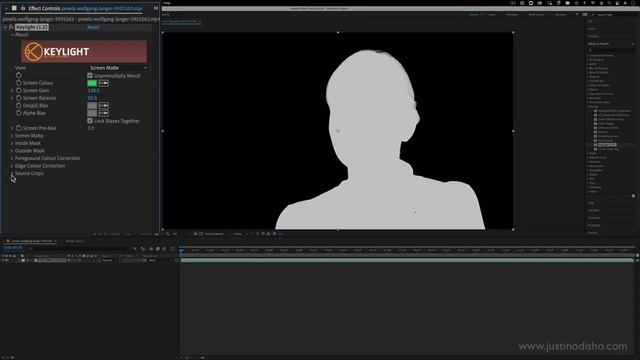Expand the Screen Pre-blur property

tap(12, 128)
